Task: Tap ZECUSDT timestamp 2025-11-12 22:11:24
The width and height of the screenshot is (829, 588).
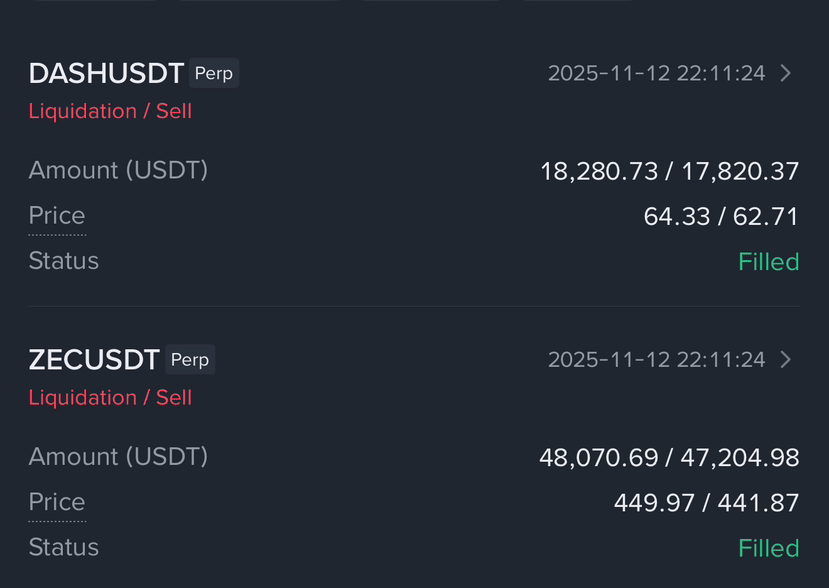Action: tap(656, 360)
